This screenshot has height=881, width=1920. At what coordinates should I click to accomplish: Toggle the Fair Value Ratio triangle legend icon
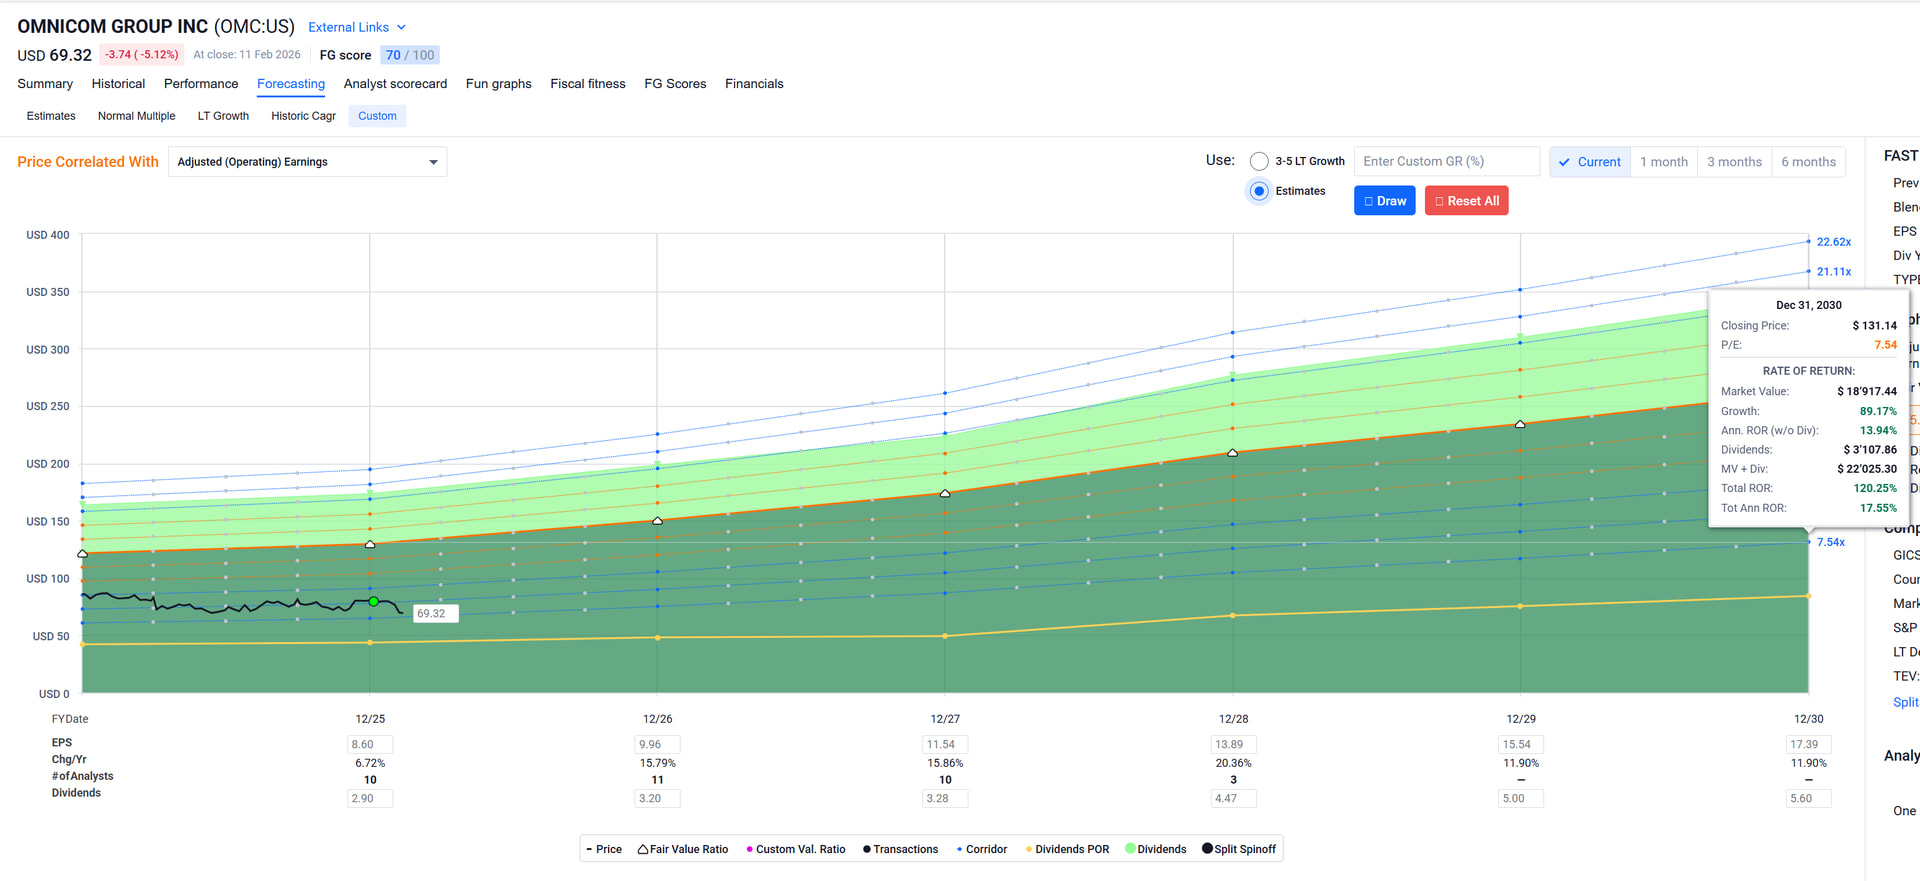pos(643,849)
